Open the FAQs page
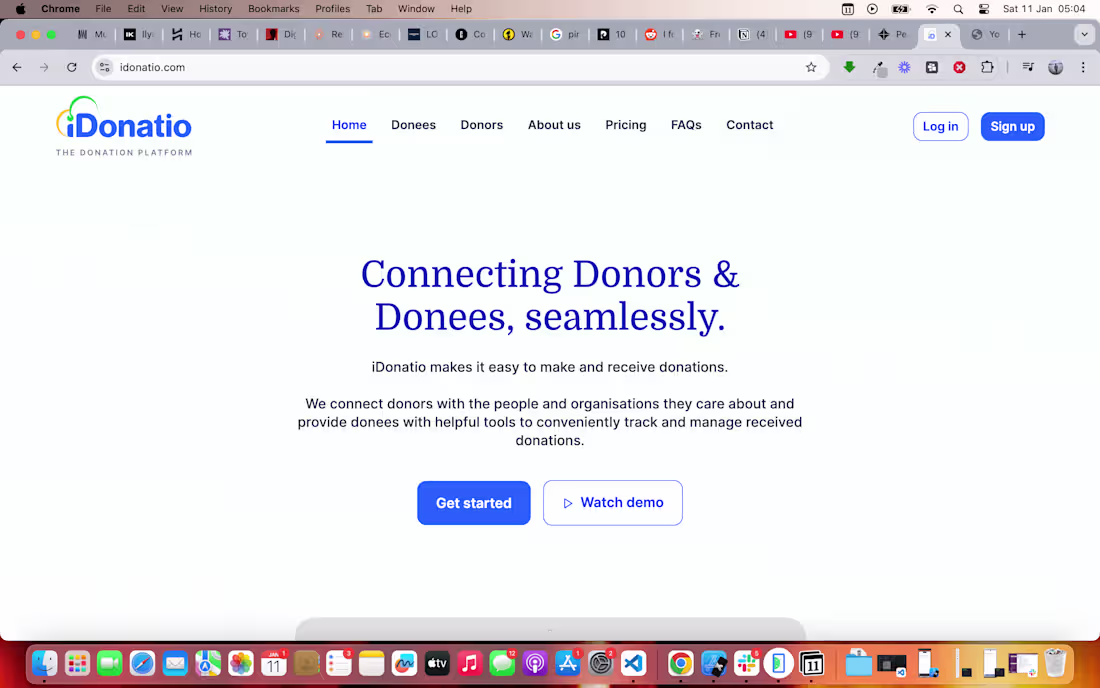 686,125
